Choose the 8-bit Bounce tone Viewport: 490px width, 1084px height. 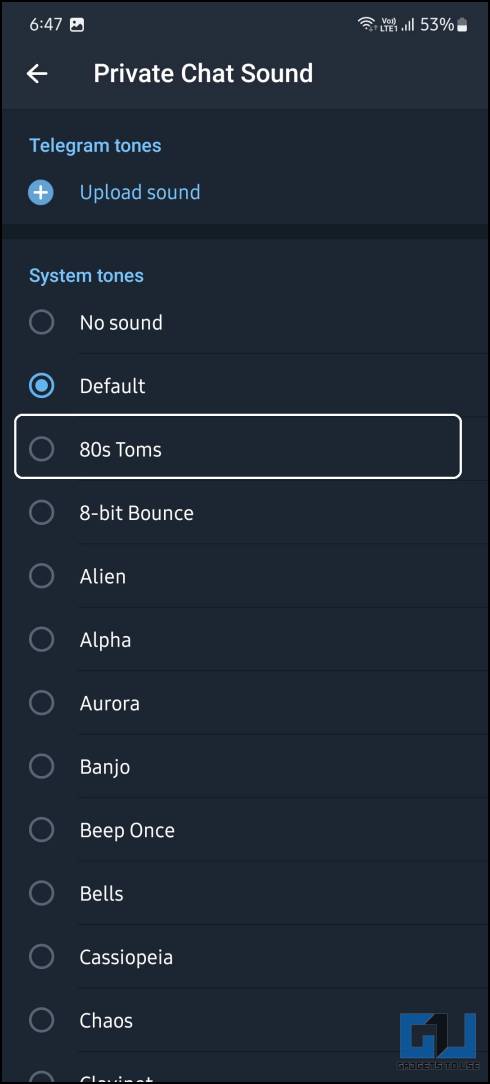(245, 513)
